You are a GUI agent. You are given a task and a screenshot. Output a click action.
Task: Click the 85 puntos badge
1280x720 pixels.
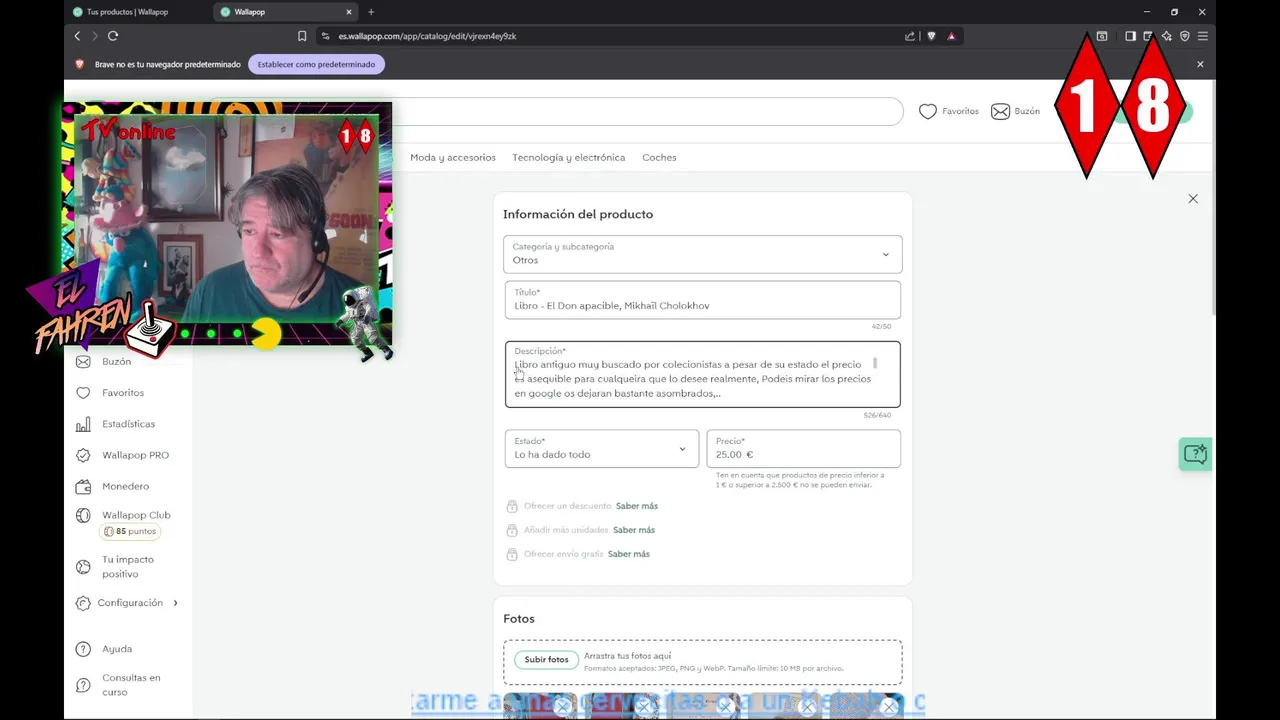[130, 532]
